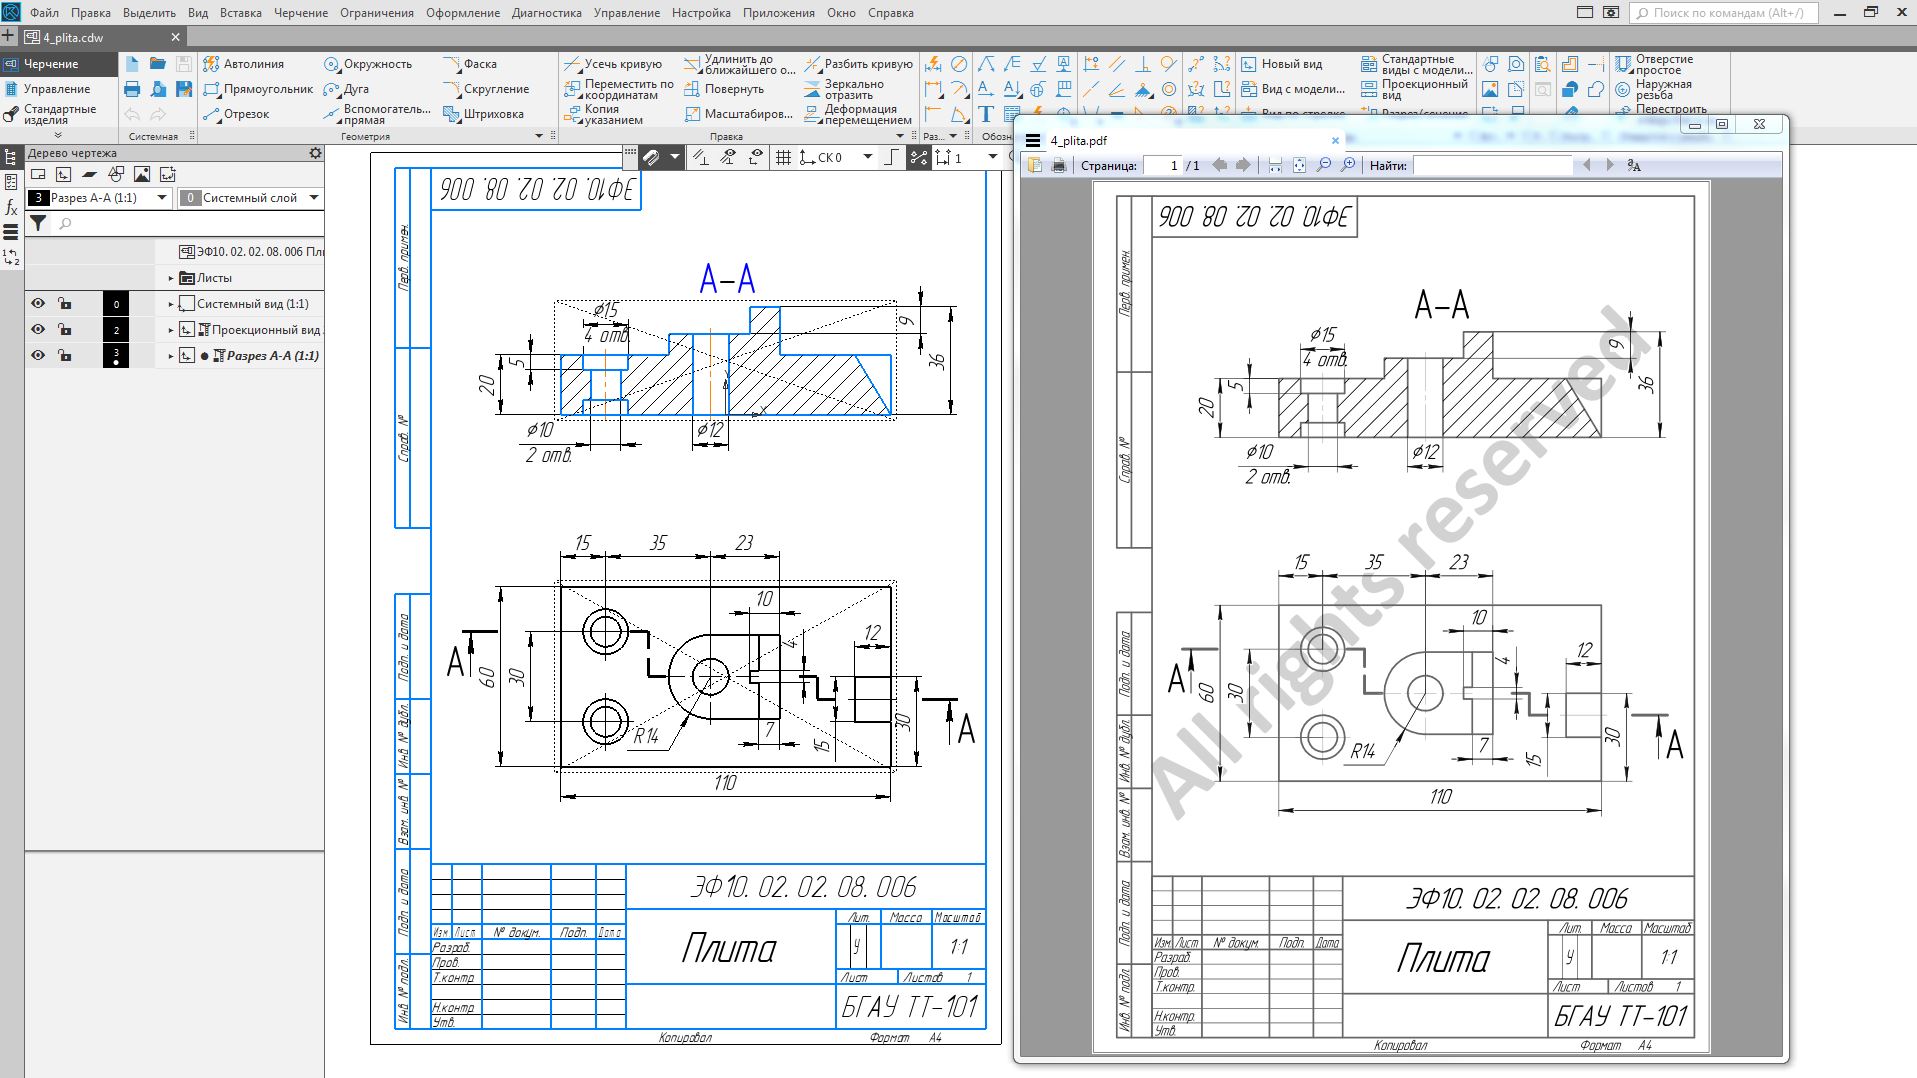
Task: Pick the Окружность circle tool
Action: tap(368, 64)
